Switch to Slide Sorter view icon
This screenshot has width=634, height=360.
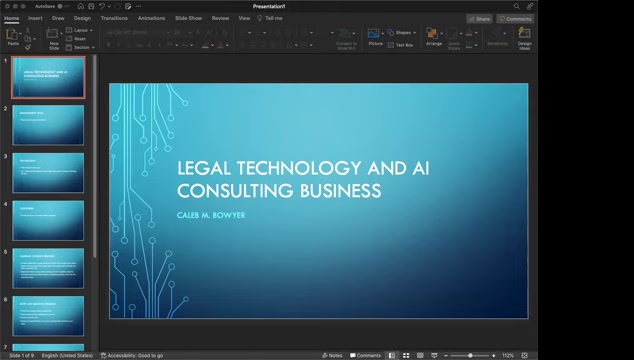pyautogui.click(x=406, y=356)
